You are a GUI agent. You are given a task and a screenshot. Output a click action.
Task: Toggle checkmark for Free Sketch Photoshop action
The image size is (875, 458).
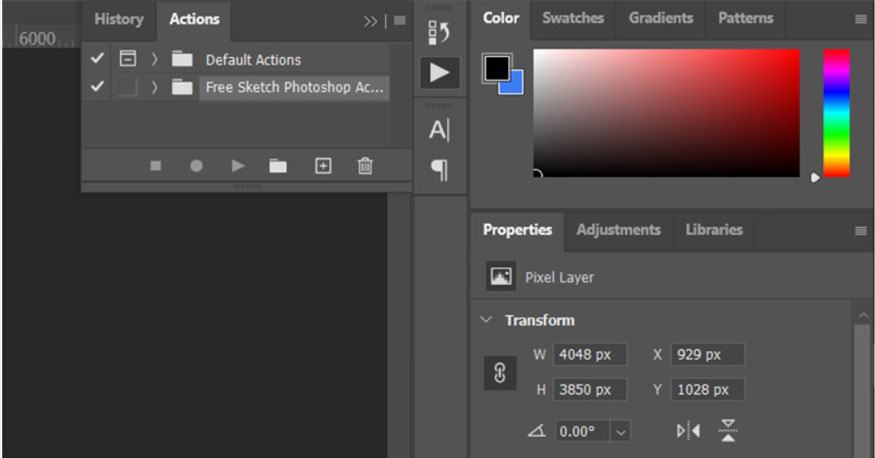pos(97,87)
